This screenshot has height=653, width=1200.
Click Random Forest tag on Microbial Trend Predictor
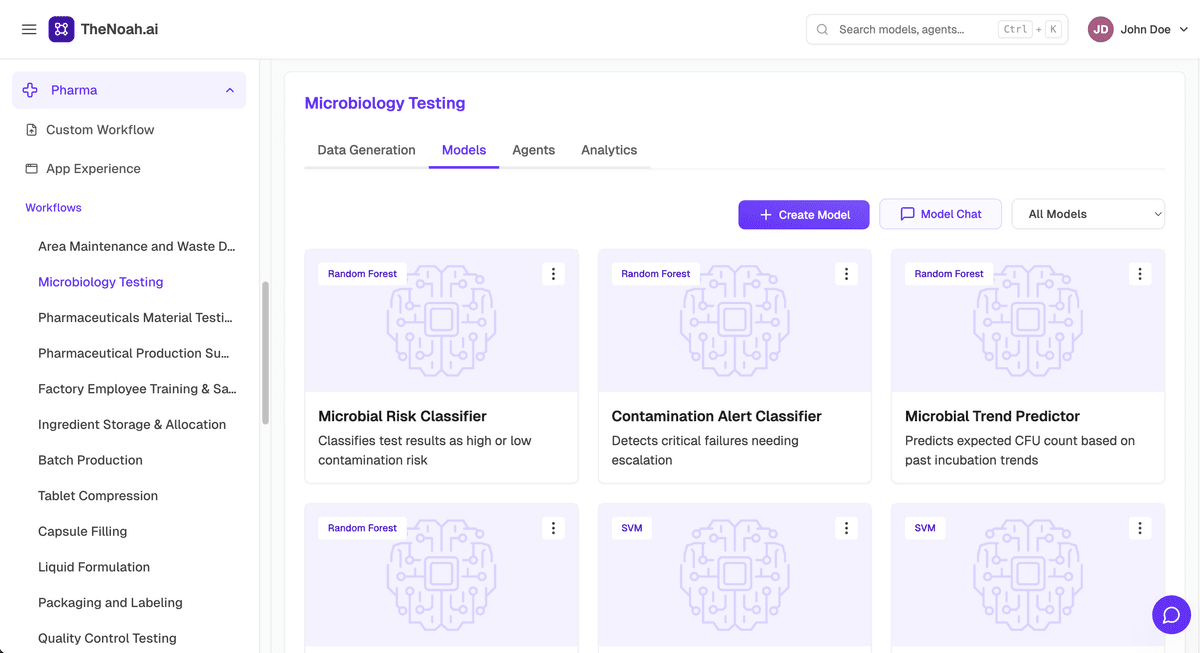[949, 273]
